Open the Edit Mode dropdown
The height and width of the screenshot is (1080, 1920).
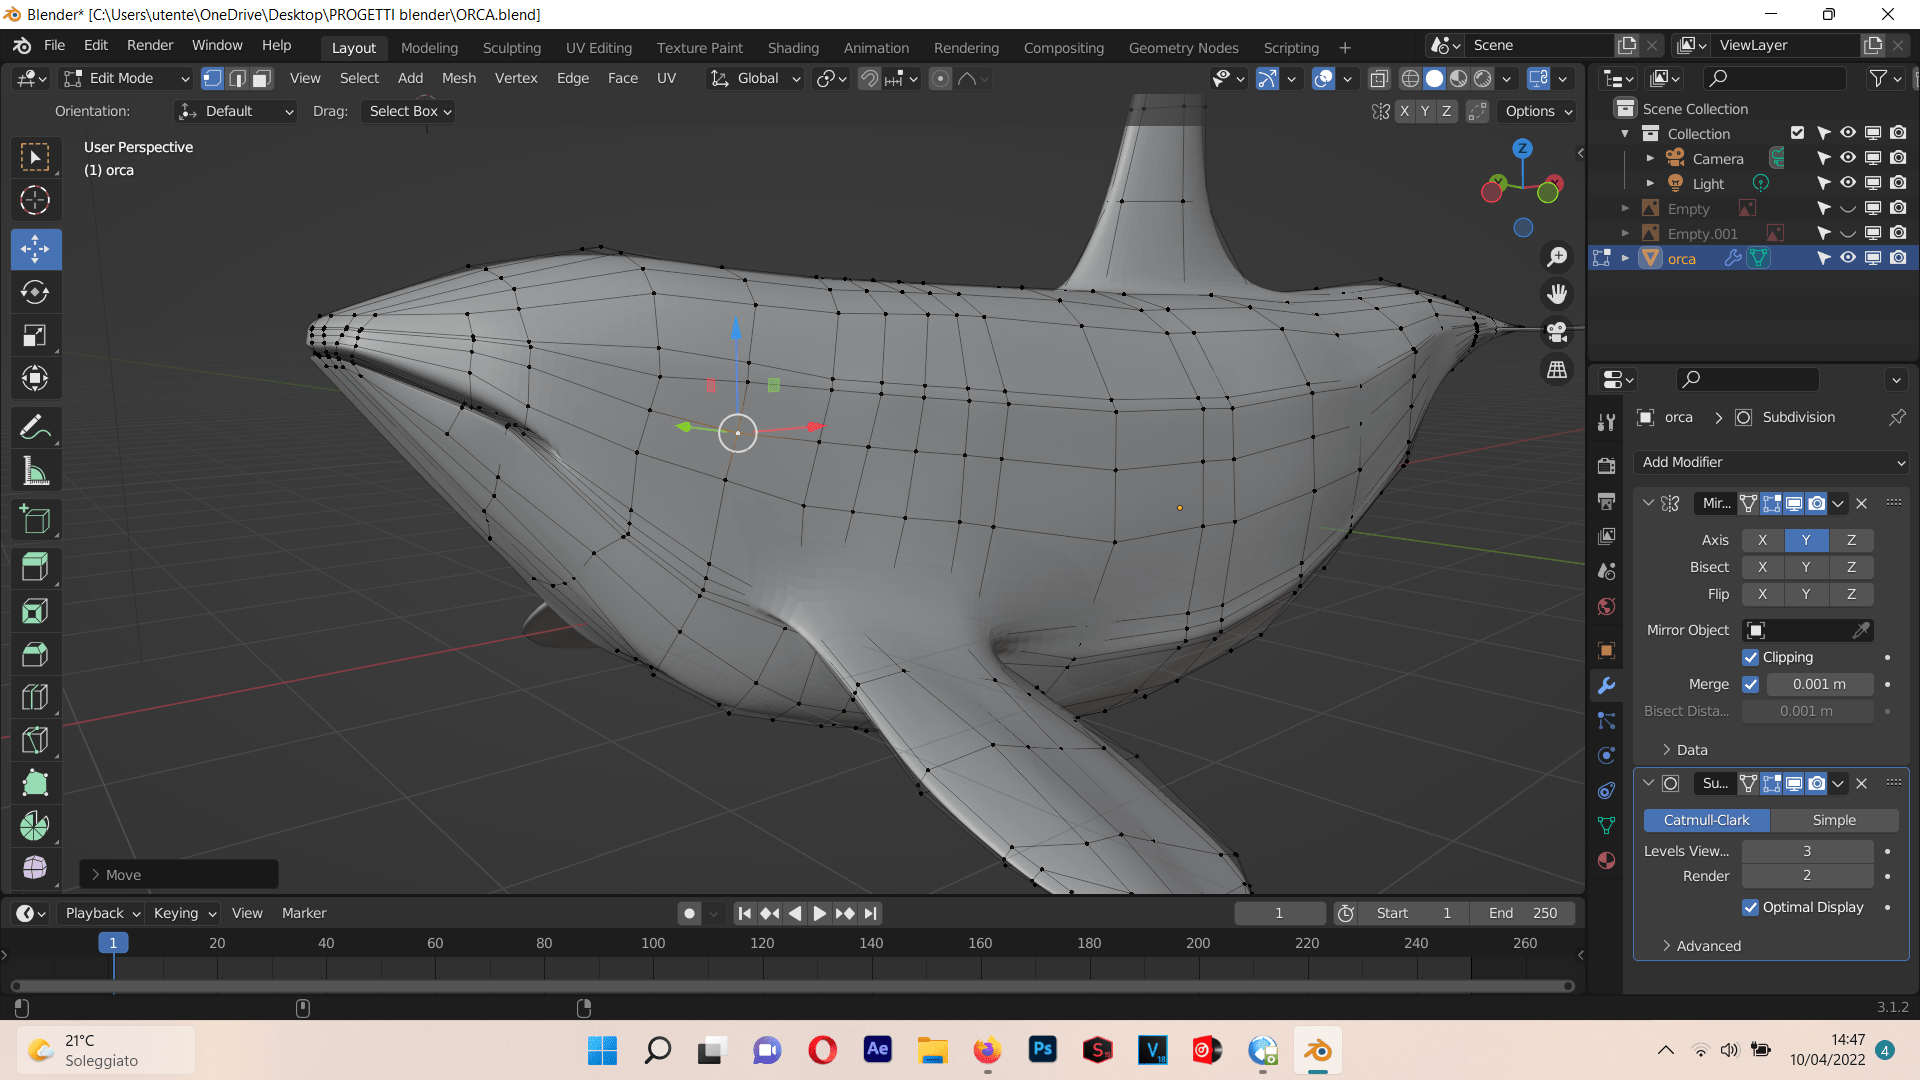tap(126, 78)
